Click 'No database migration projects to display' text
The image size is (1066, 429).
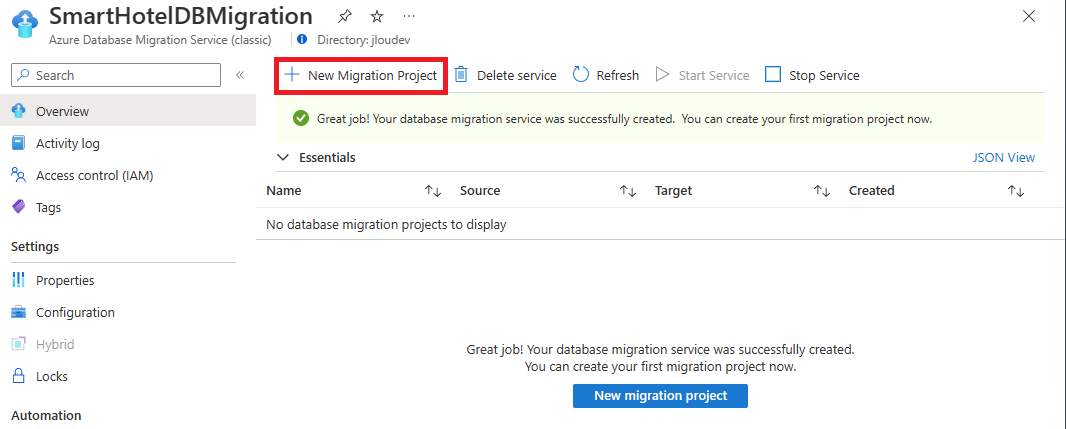point(386,224)
